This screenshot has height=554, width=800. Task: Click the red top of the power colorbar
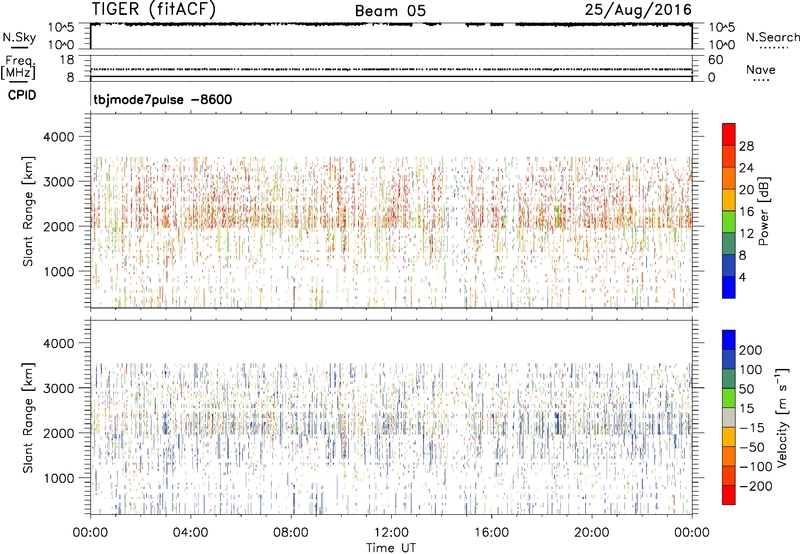coord(729,134)
